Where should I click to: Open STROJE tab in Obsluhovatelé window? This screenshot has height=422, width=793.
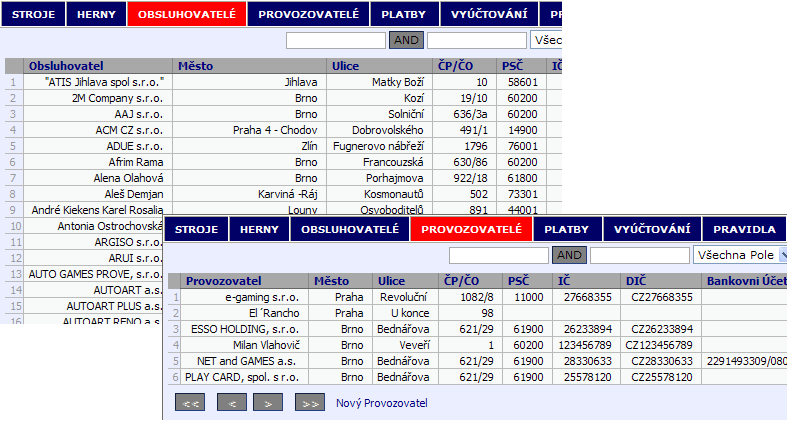pos(33,14)
